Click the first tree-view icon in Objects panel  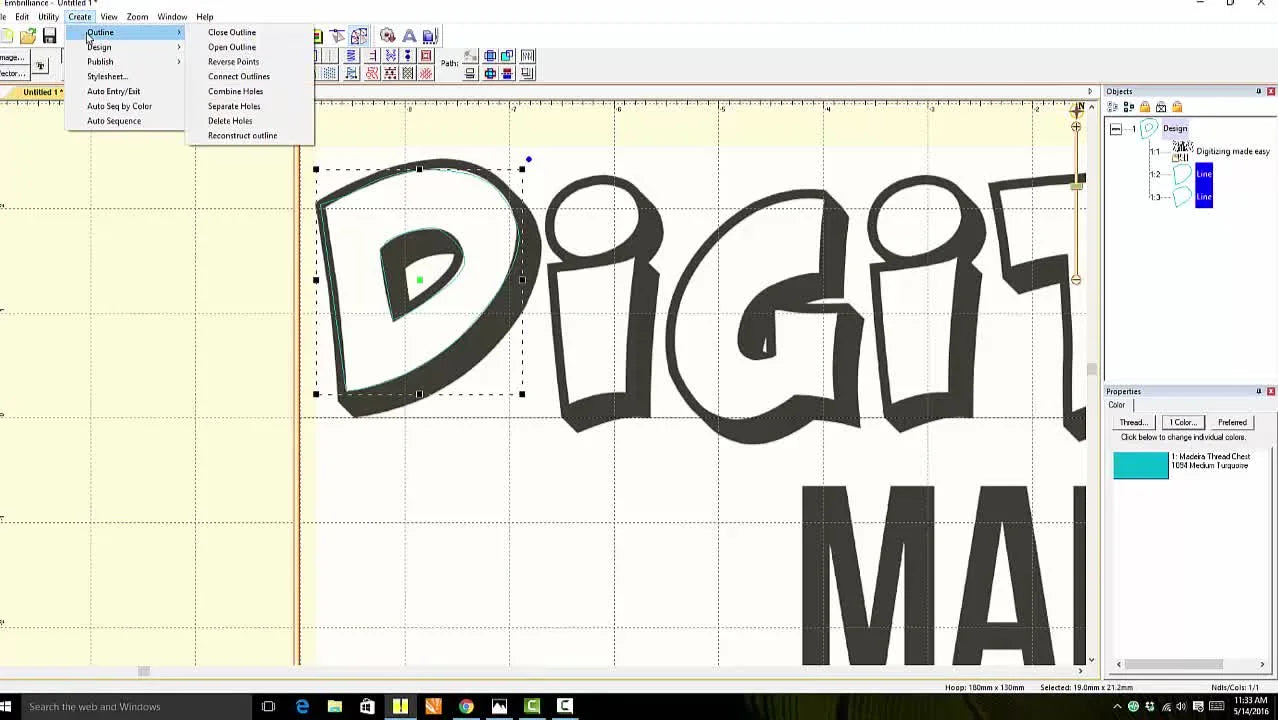pyautogui.click(x=1113, y=107)
